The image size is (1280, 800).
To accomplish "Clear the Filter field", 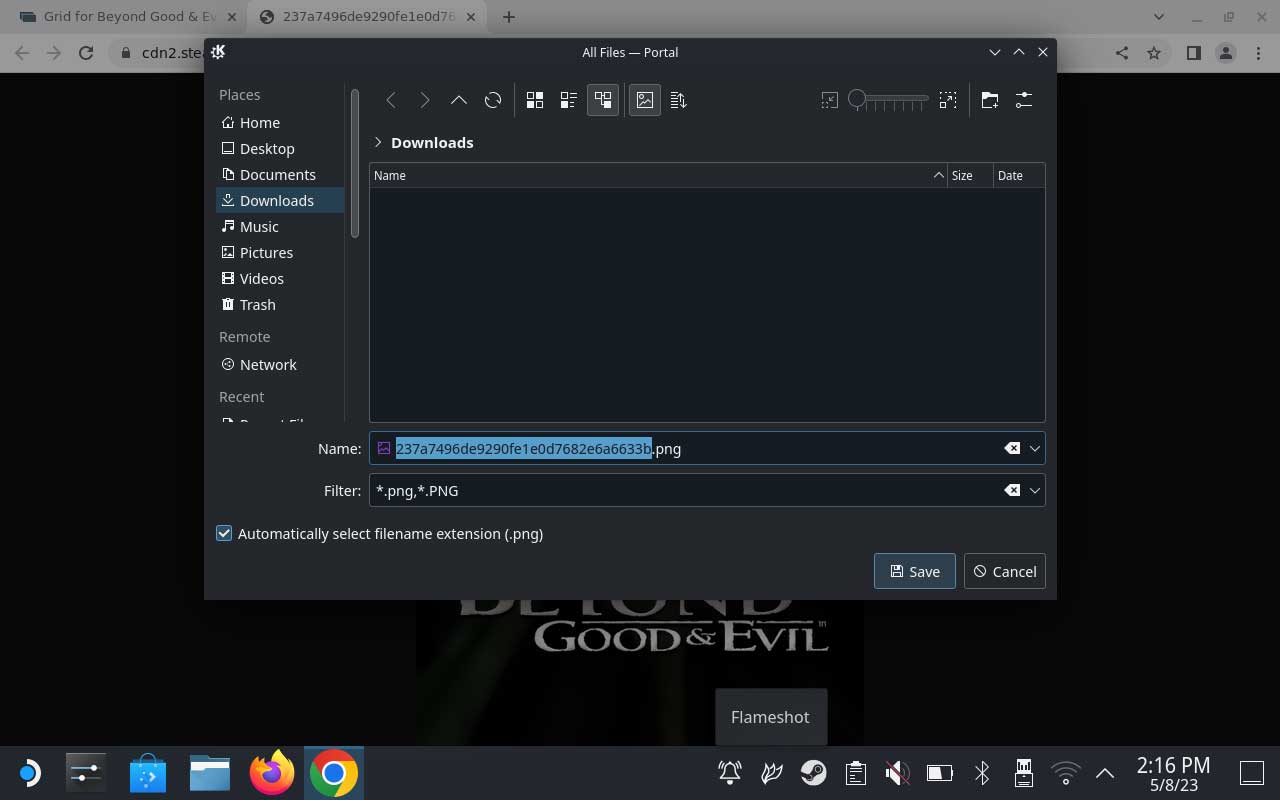I will [1012, 490].
